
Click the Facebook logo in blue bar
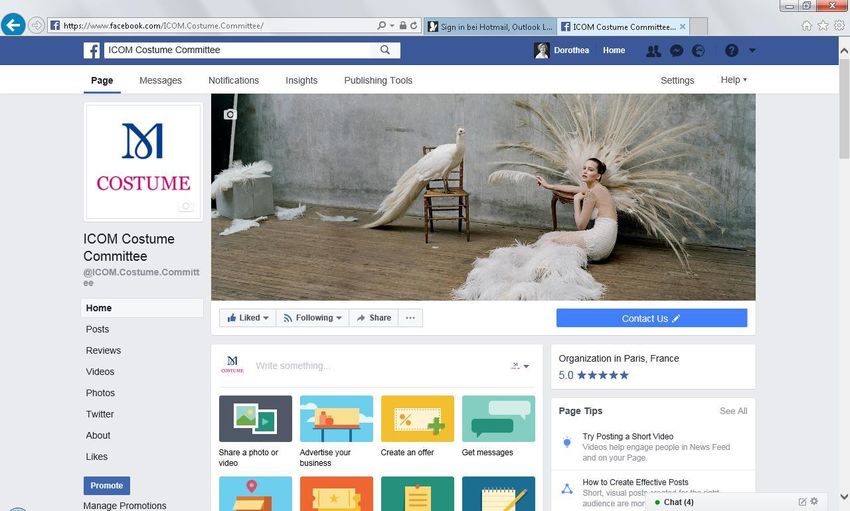tap(92, 50)
